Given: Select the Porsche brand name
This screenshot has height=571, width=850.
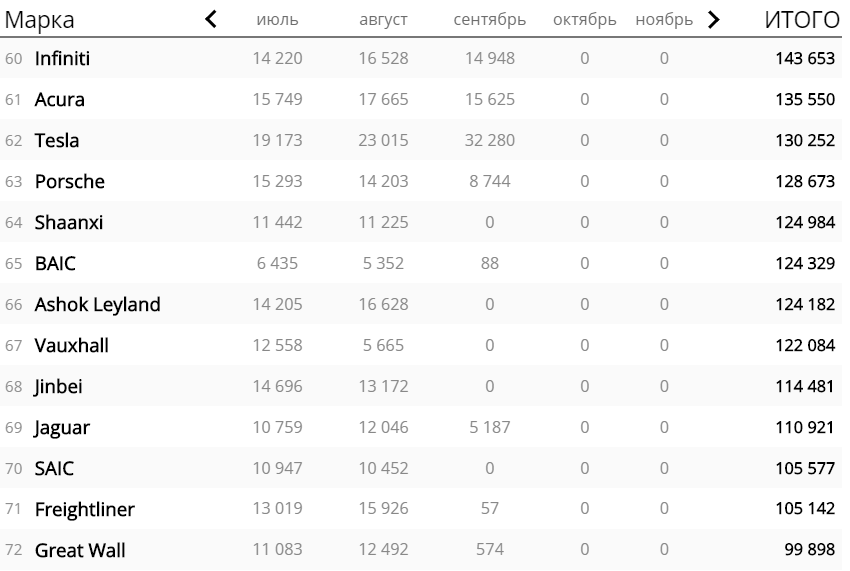Looking at the screenshot, I should coord(69,181).
